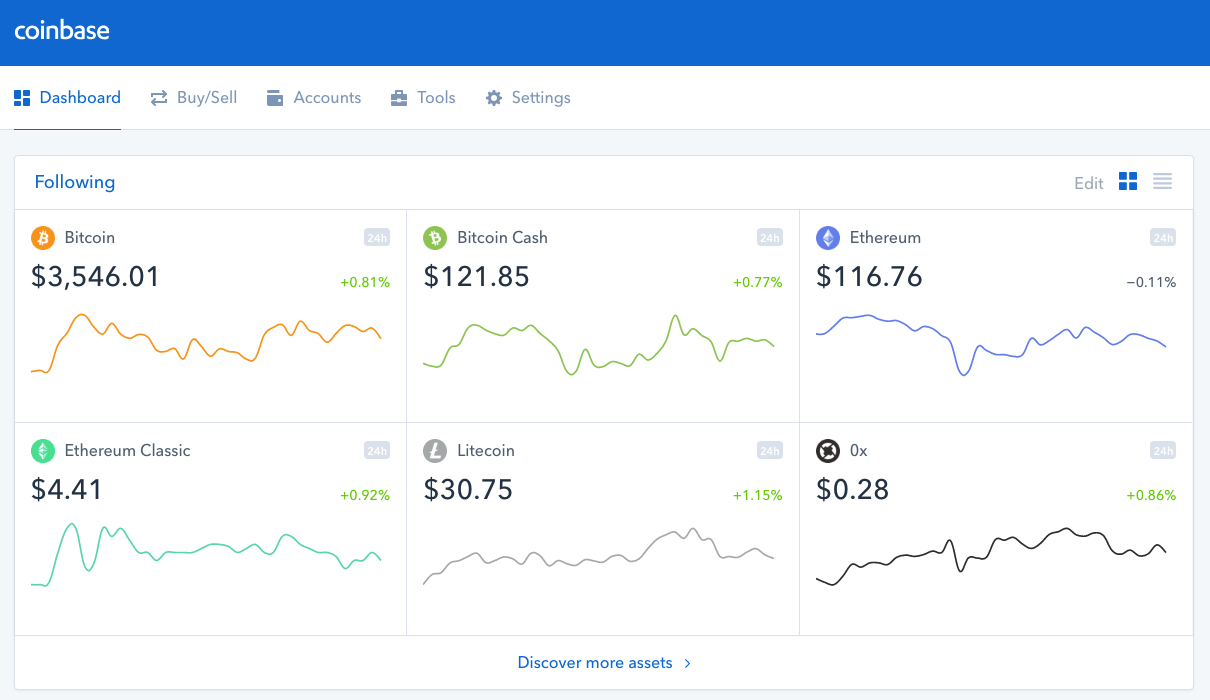
Task: Toggle the 24h badge on Ethereum card
Action: pos(1163,238)
